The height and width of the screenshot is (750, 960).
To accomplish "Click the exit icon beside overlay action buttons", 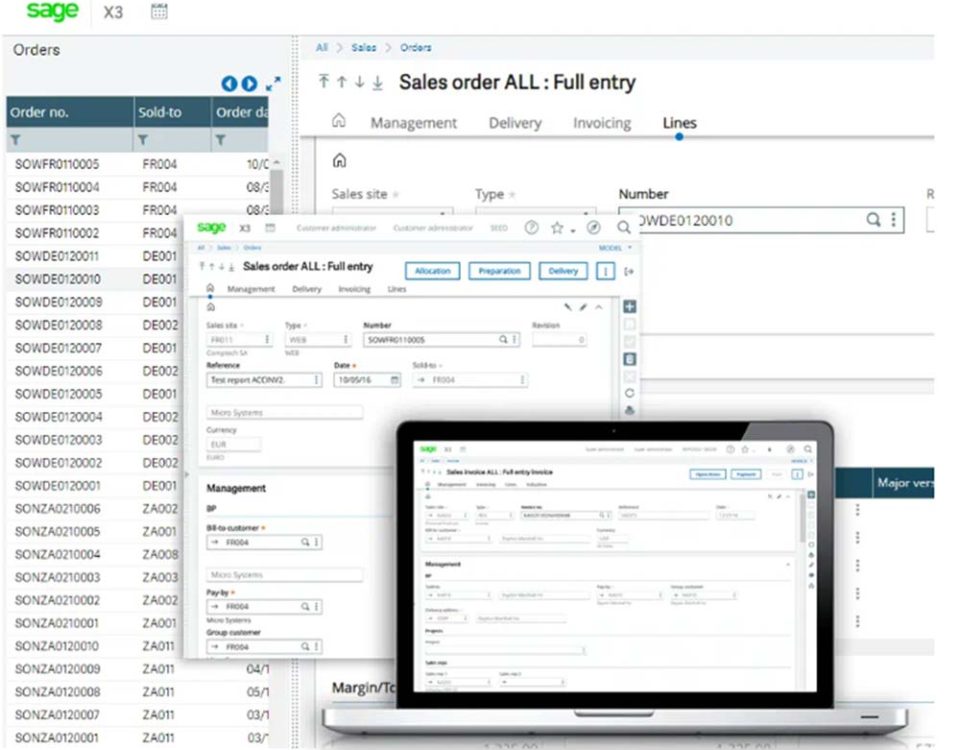I will click(629, 271).
